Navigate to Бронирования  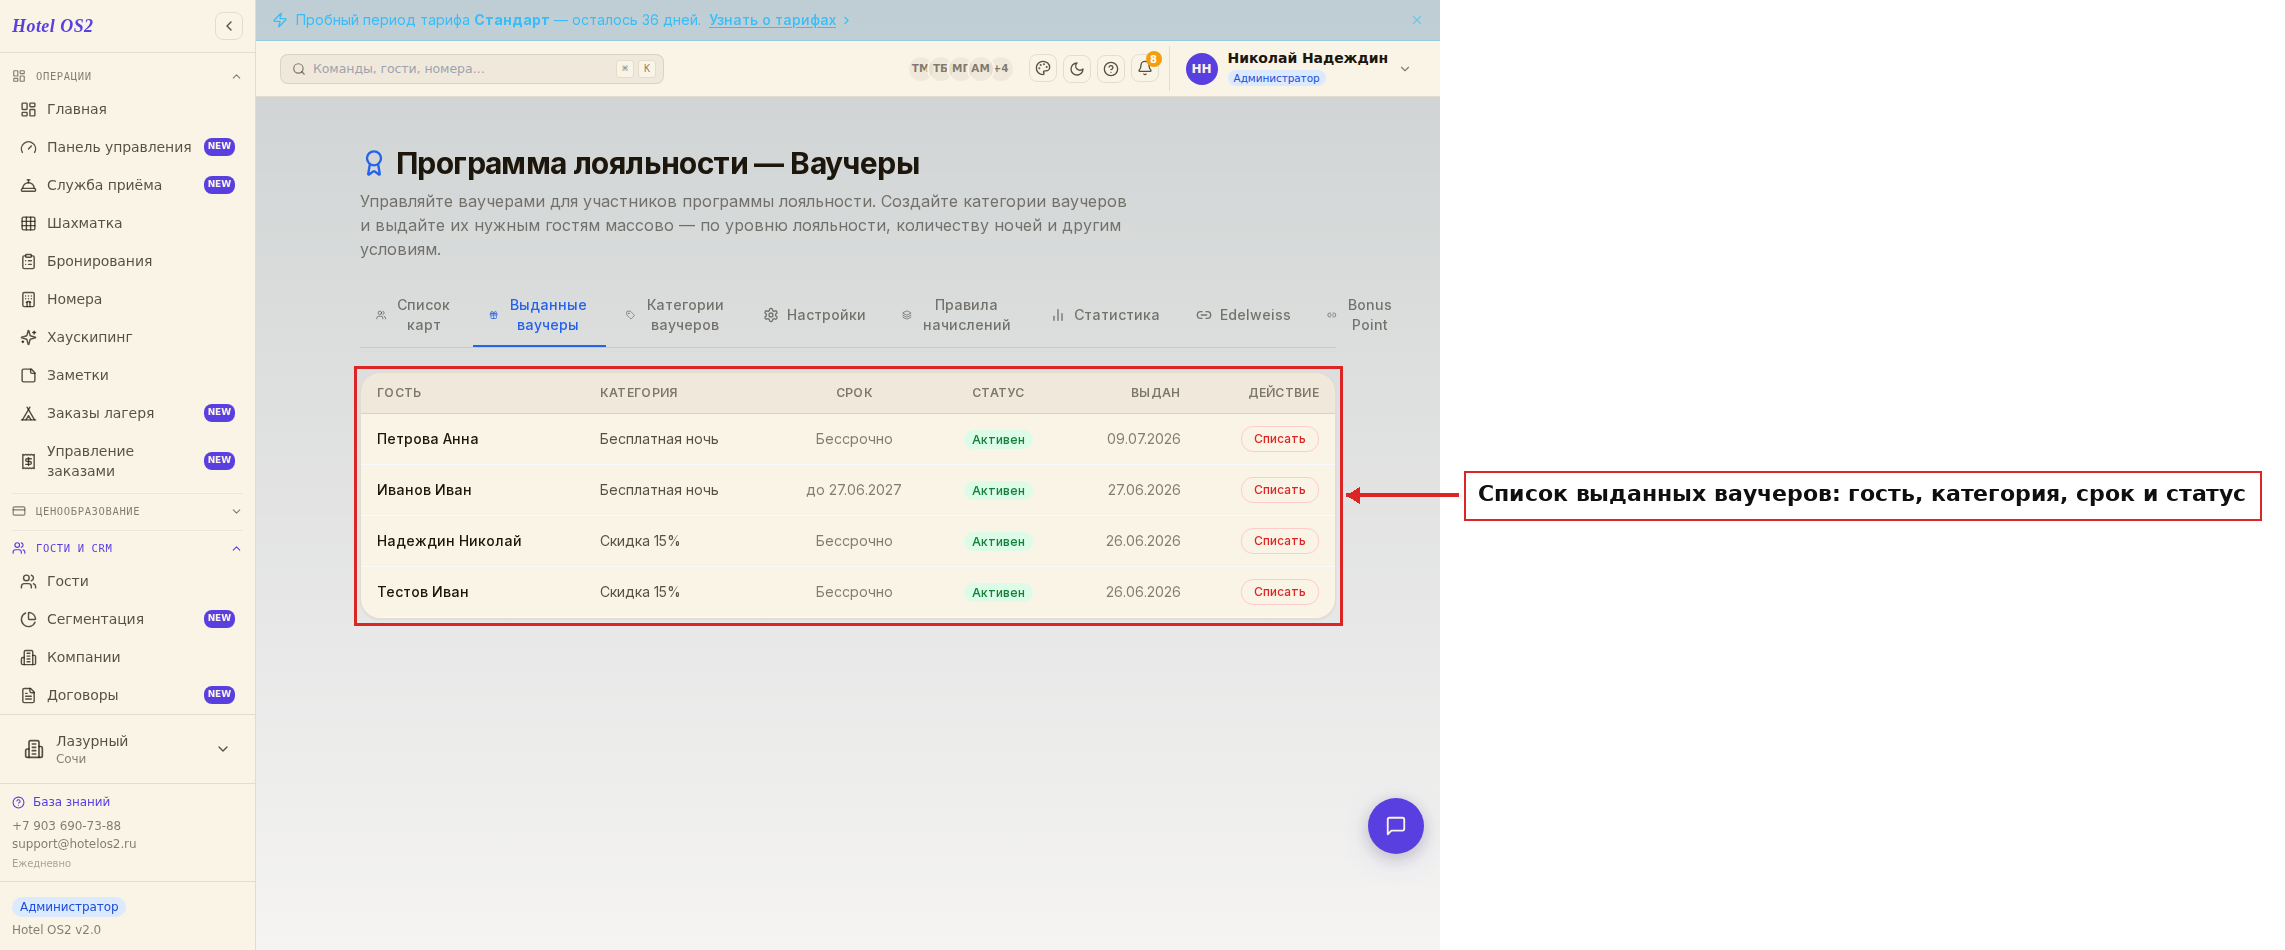tap(127, 261)
